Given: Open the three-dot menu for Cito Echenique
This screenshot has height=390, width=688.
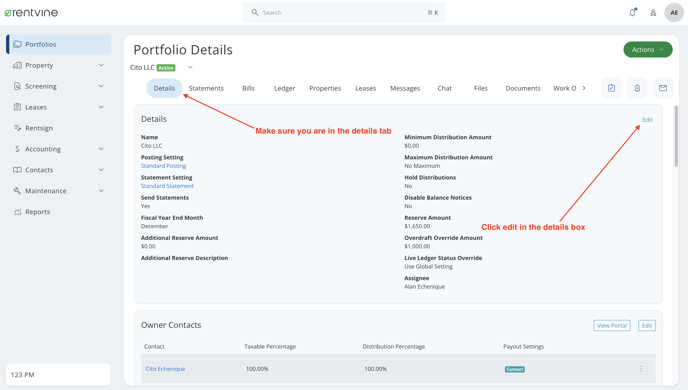Looking at the screenshot, I should pos(641,369).
